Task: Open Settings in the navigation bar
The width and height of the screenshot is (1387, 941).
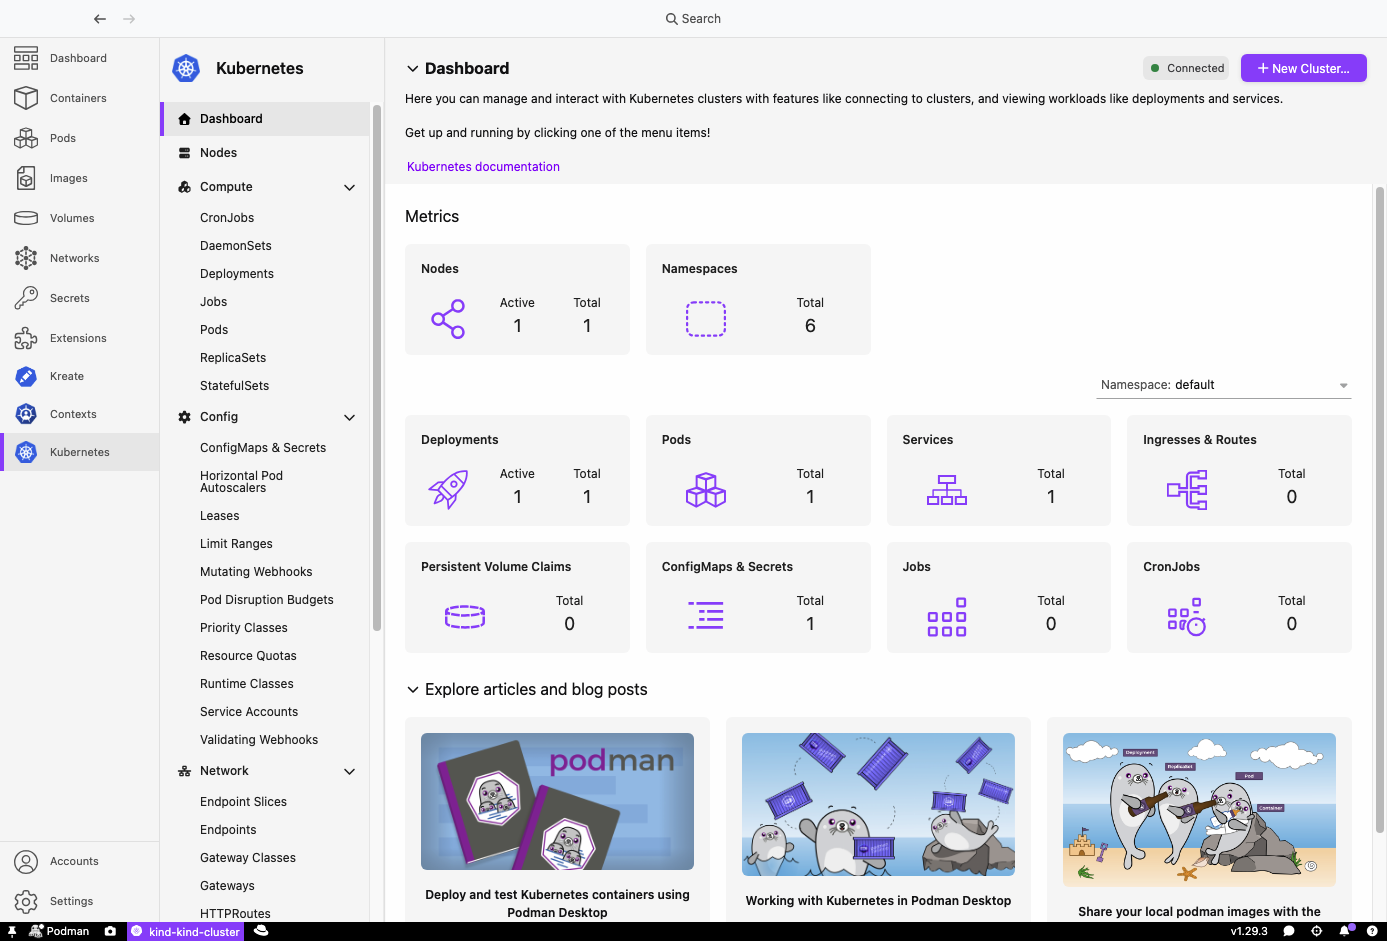Action: click(x=79, y=901)
